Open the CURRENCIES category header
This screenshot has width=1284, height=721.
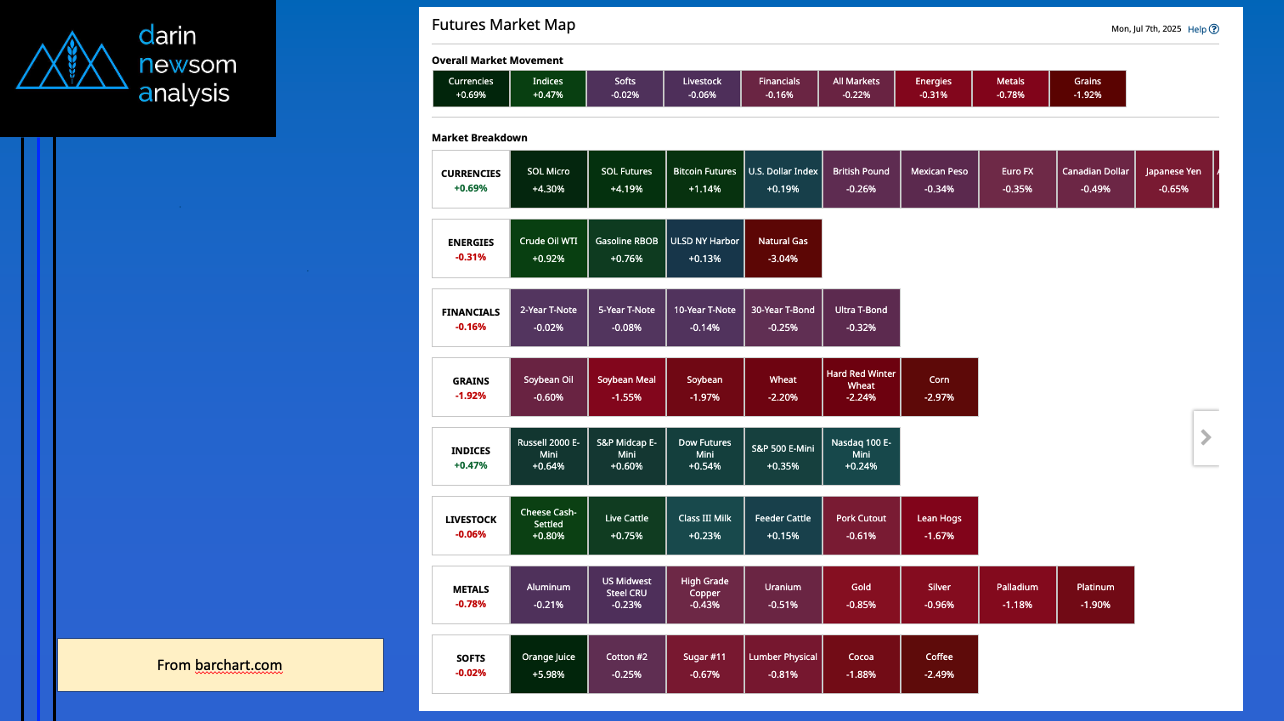pos(470,180)
